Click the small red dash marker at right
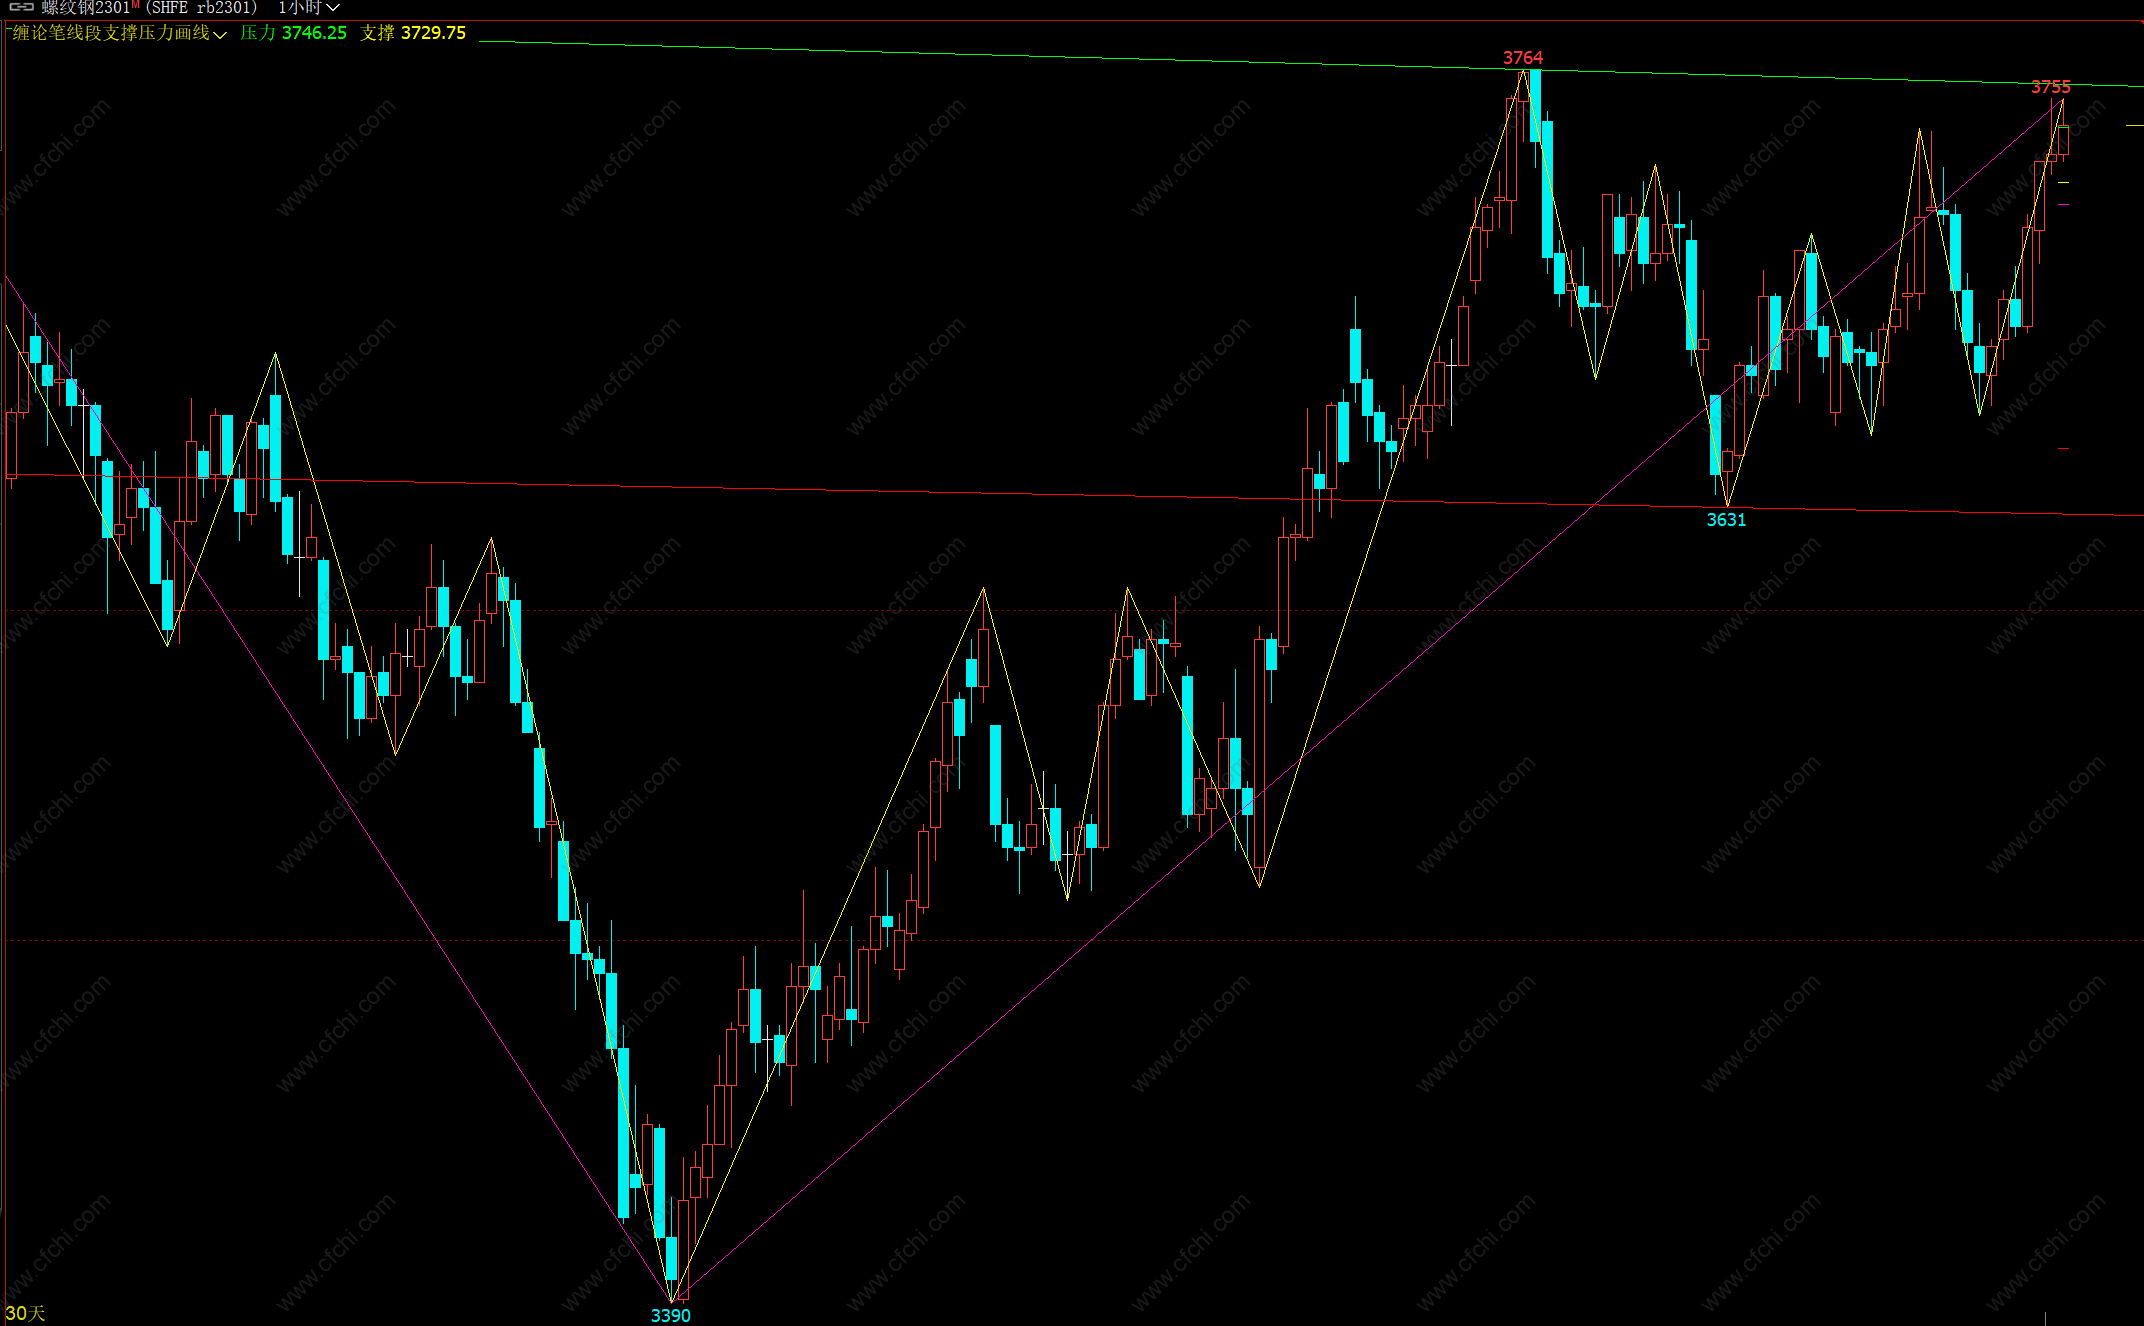 [2064, 449]
